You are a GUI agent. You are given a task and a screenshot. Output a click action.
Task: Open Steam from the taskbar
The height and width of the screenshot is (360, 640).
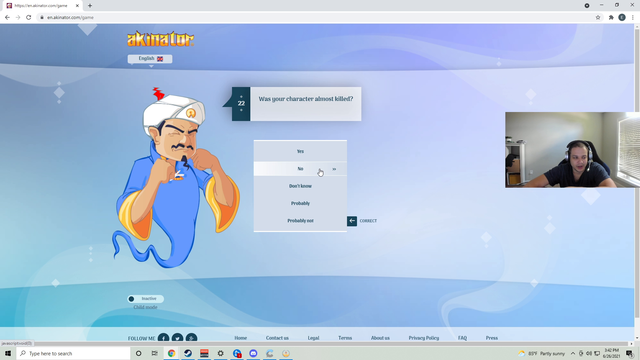(x=188, y=353)
